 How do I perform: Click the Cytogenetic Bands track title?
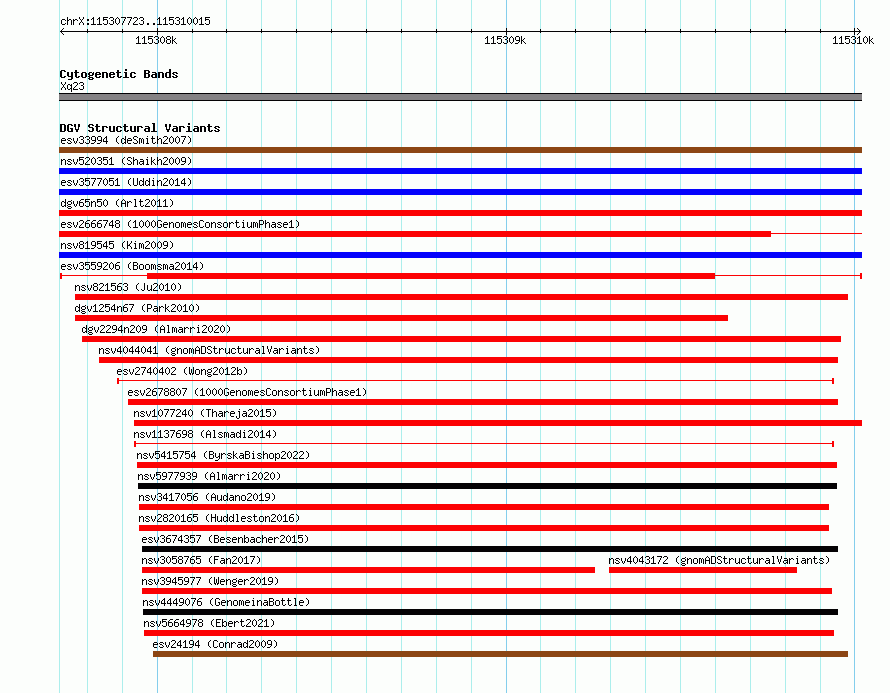click(119, 74)
